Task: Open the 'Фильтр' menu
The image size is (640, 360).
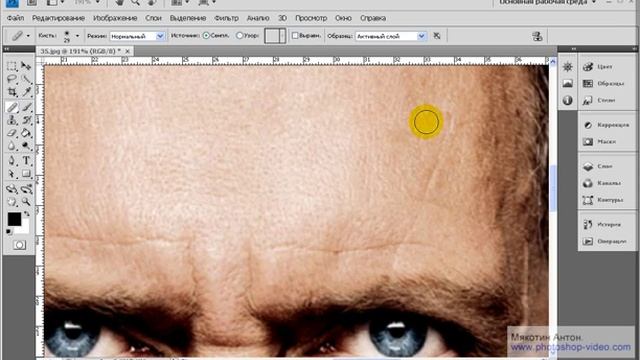Action: 226,18
